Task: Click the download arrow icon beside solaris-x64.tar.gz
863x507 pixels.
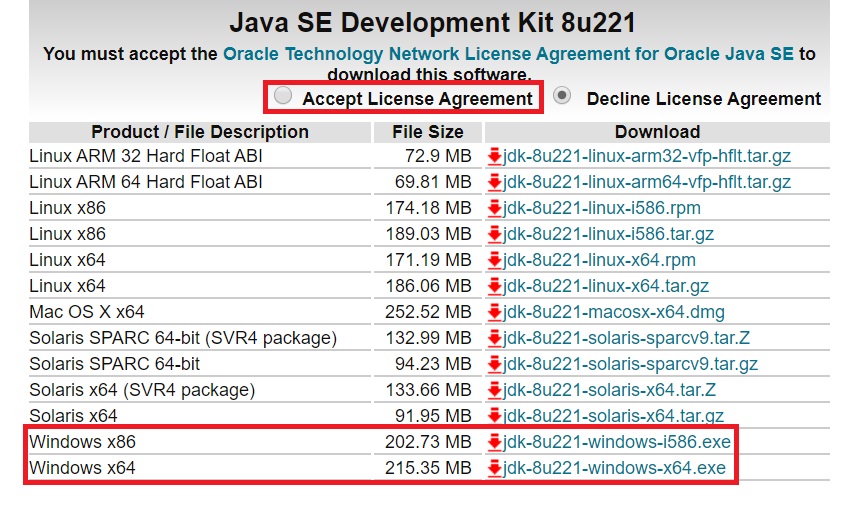Action: coord(494,416)
